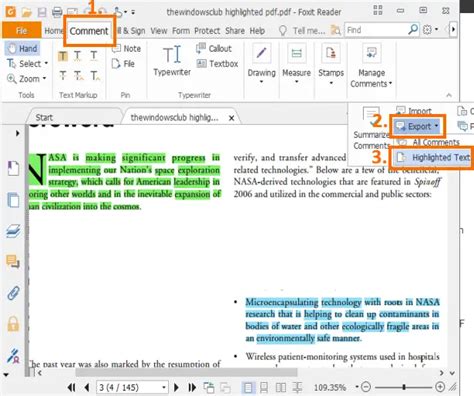
Task: Enable single page view mode
Action: (248, 387)
